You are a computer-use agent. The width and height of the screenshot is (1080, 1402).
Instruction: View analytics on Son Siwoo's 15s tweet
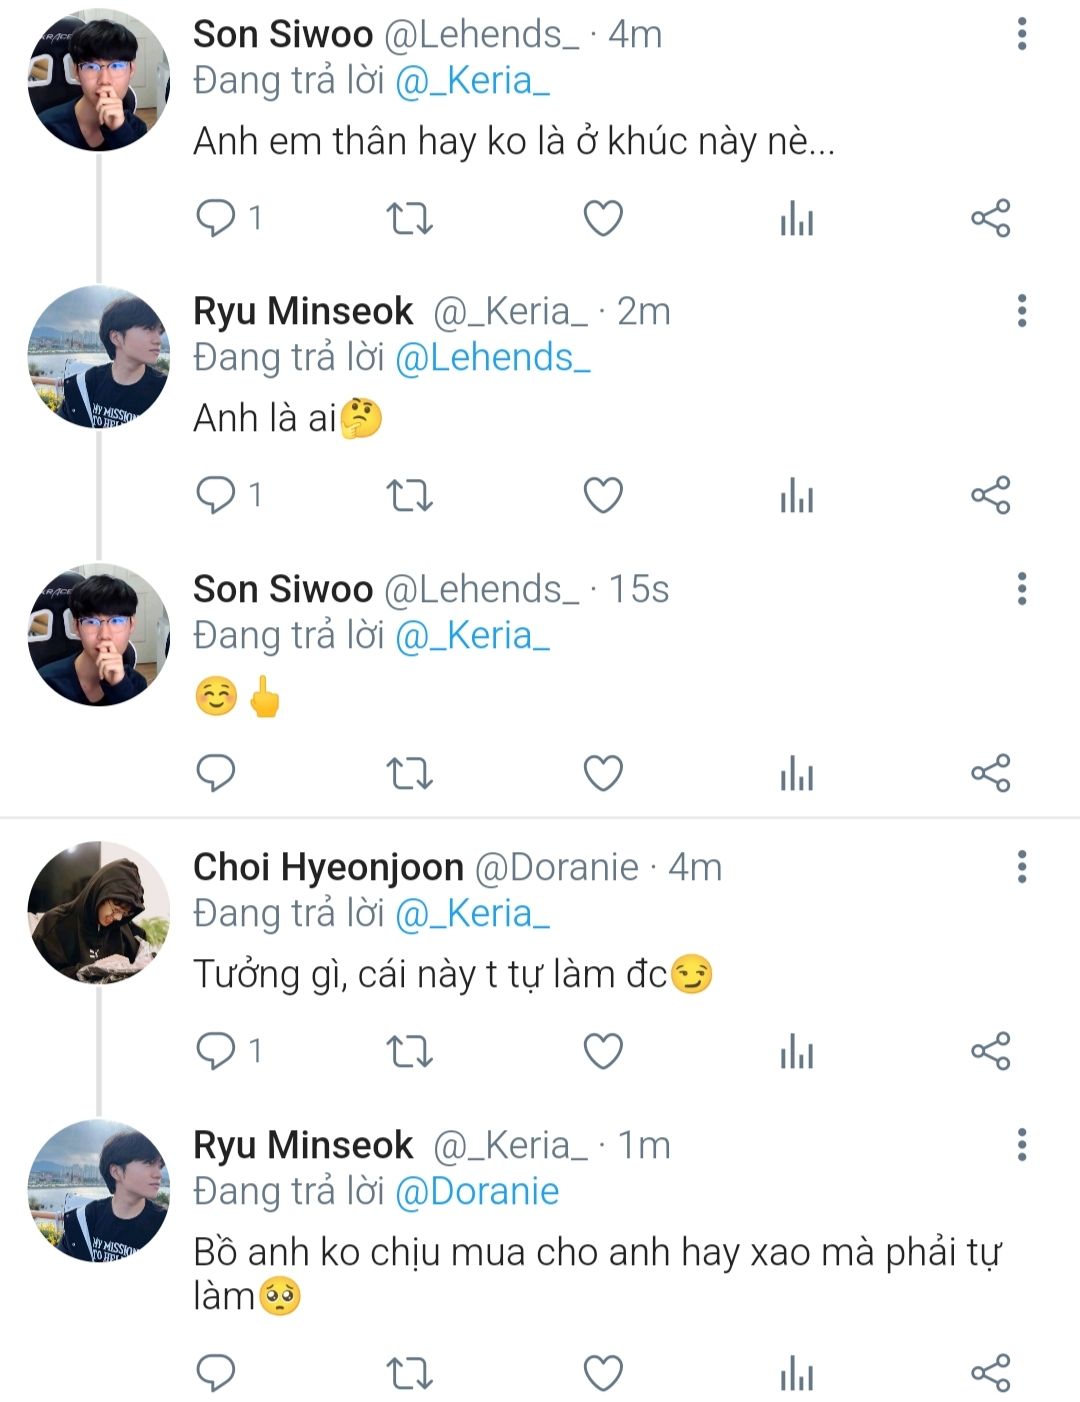click(x=797, y=772)
